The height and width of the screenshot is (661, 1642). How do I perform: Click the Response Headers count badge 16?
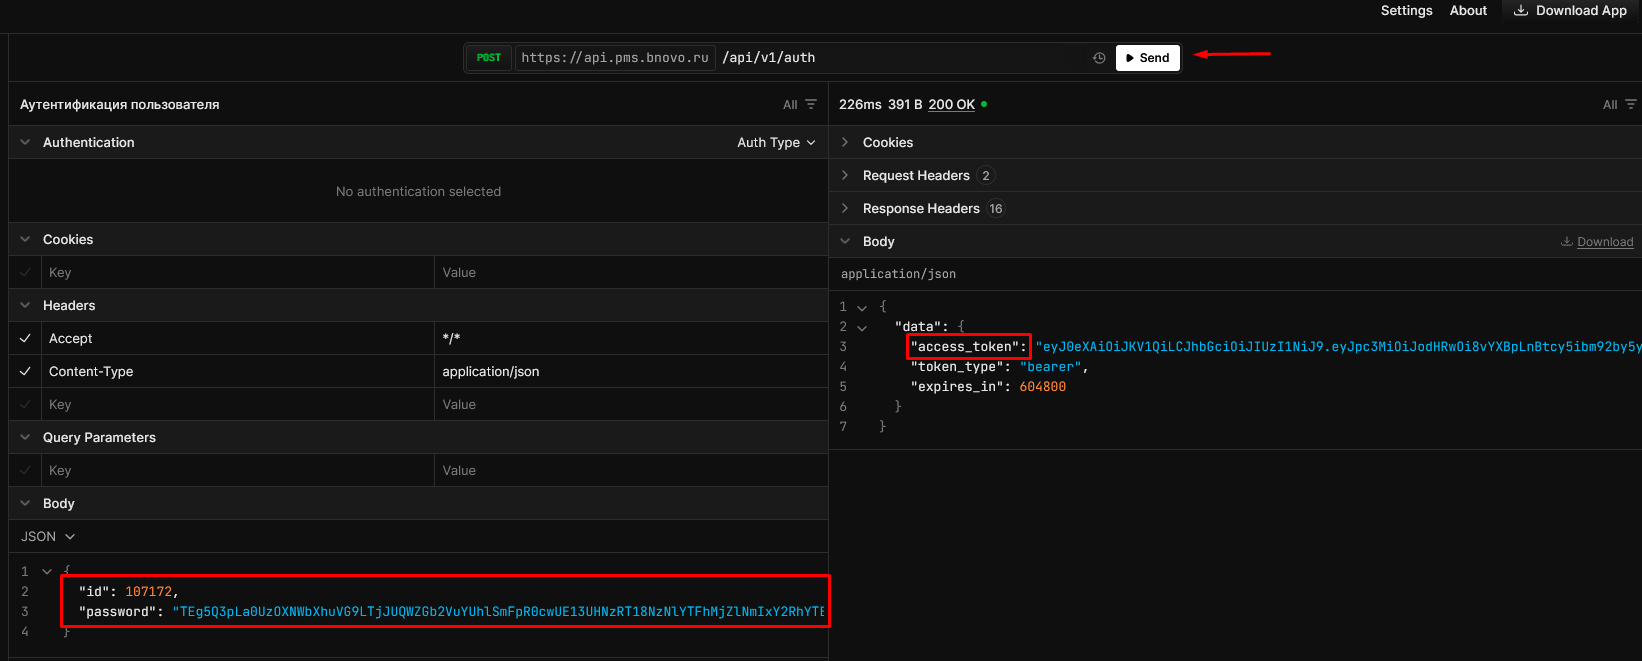(996, 208)
